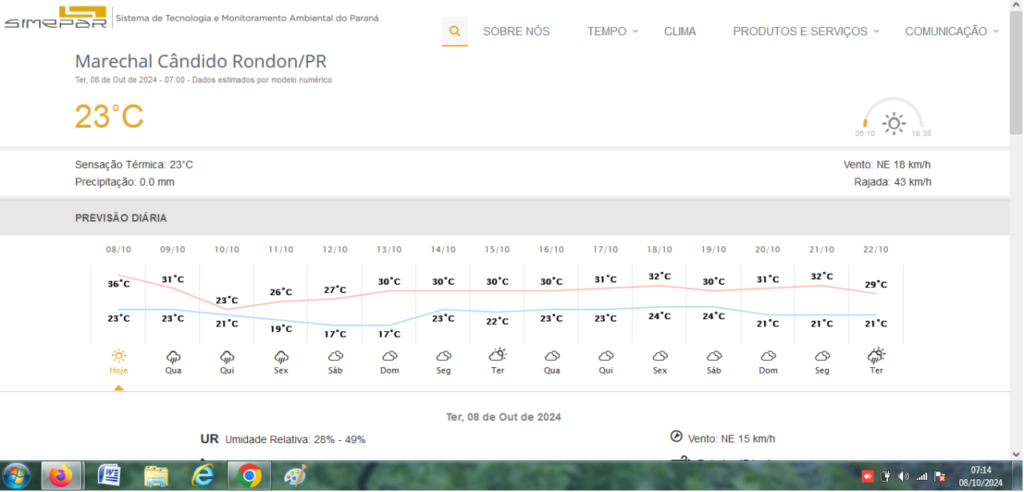The image size is (1024, 492).
Task: Select the rainy Qua 09/10 forecast icon
Action: click(x=173, y=357)
